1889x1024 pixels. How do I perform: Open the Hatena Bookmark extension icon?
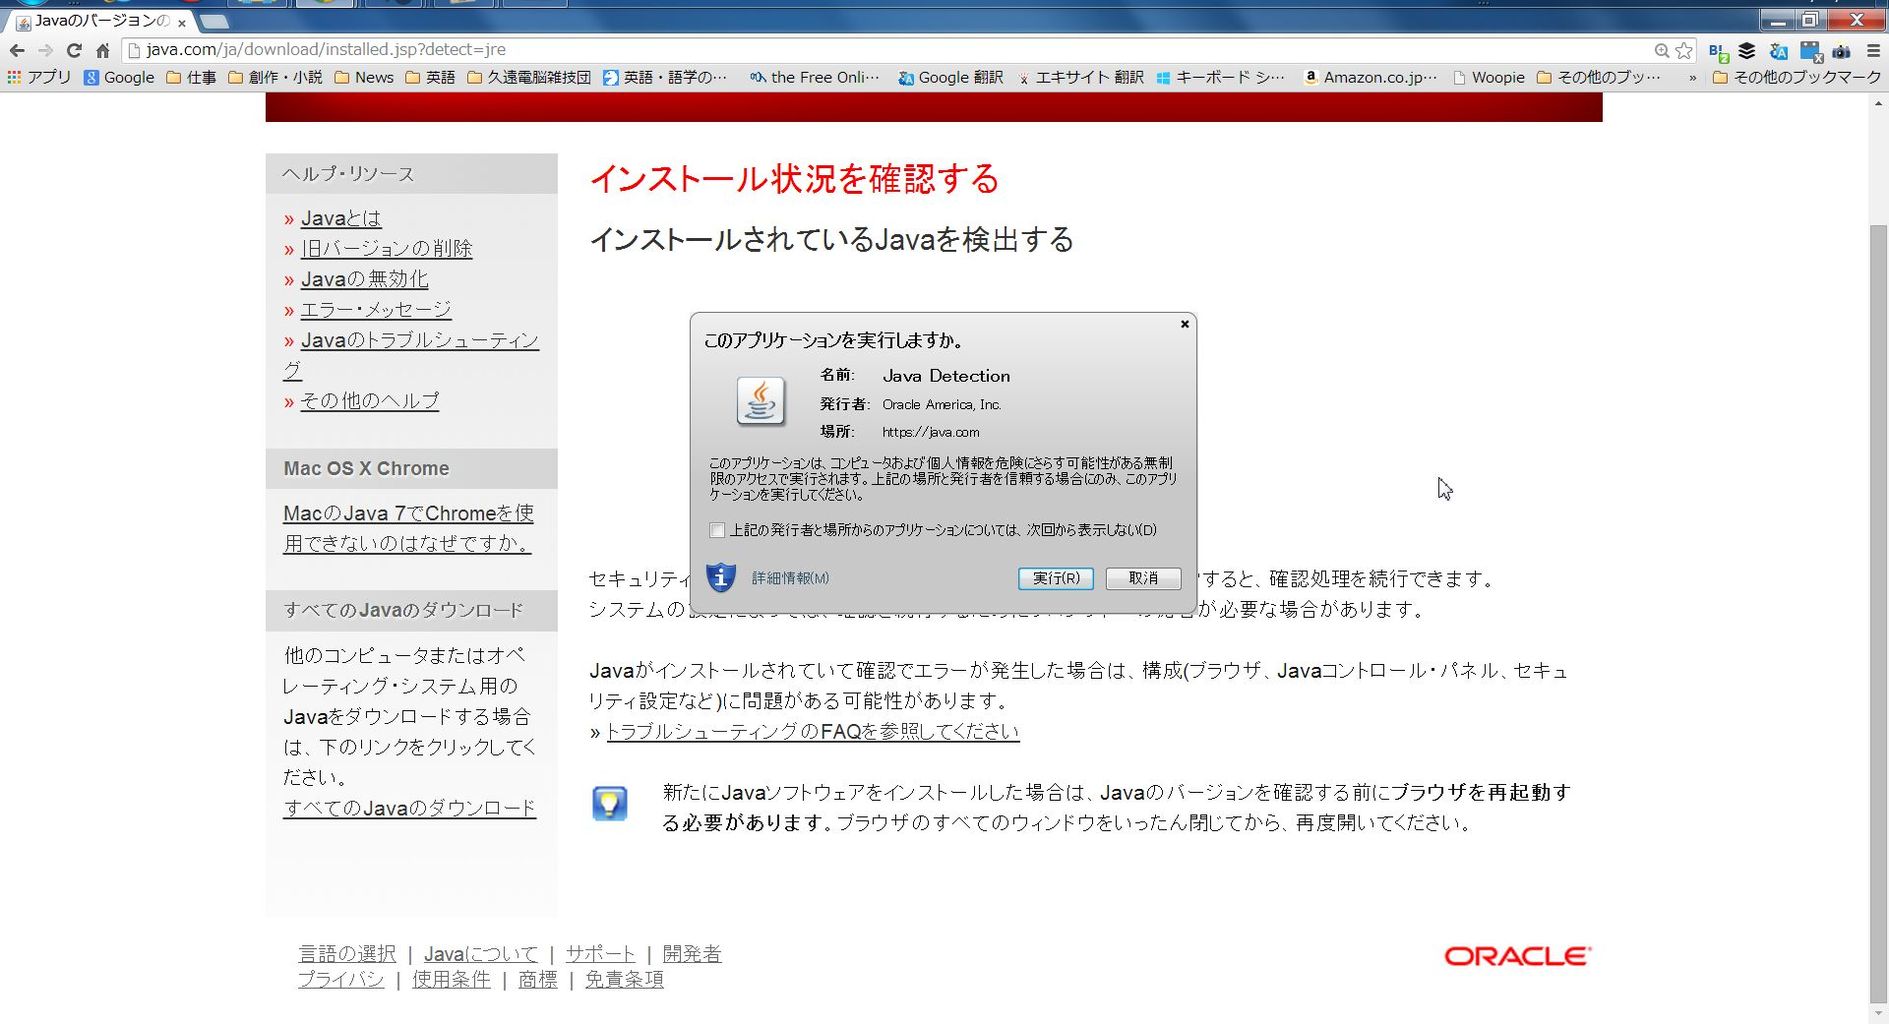point(1718,51)
